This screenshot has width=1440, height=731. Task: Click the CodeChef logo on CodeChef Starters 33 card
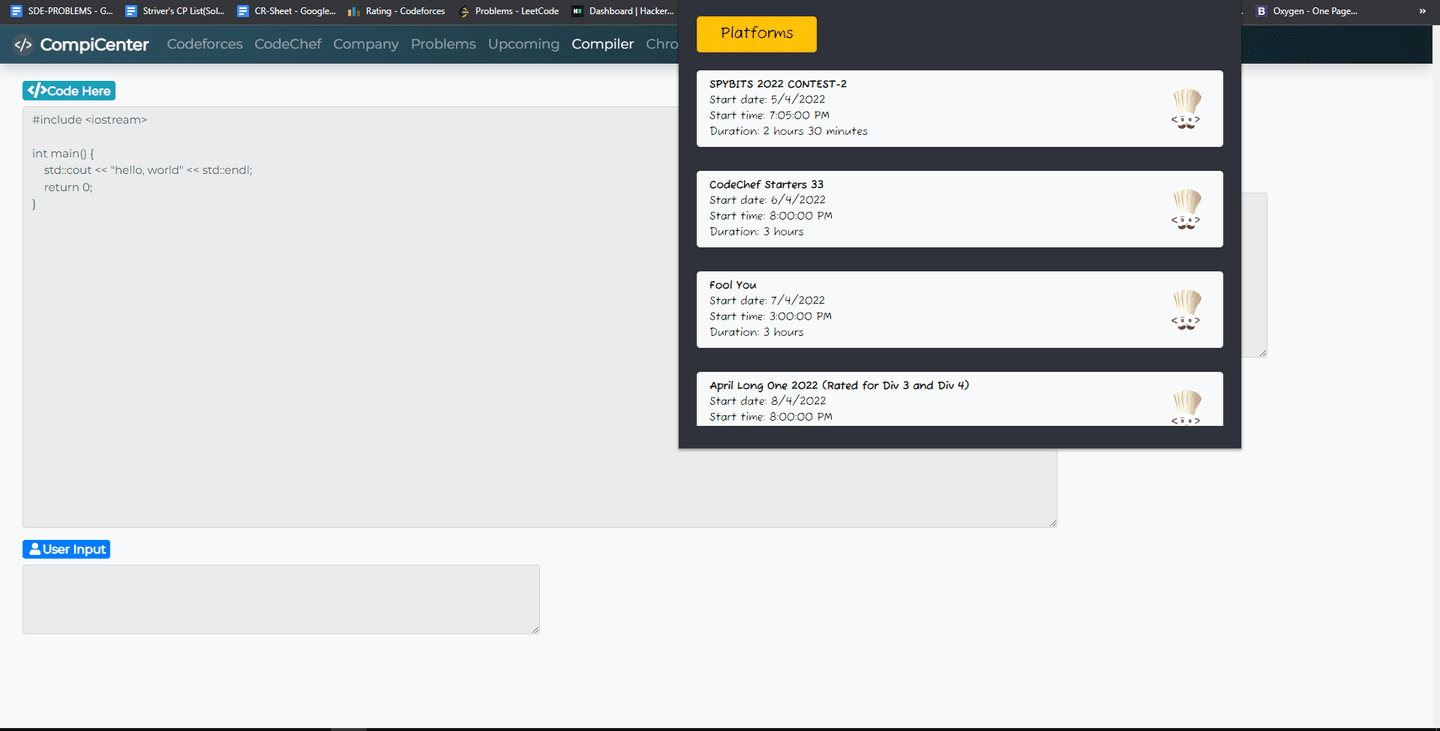[x=1186, y=210]
